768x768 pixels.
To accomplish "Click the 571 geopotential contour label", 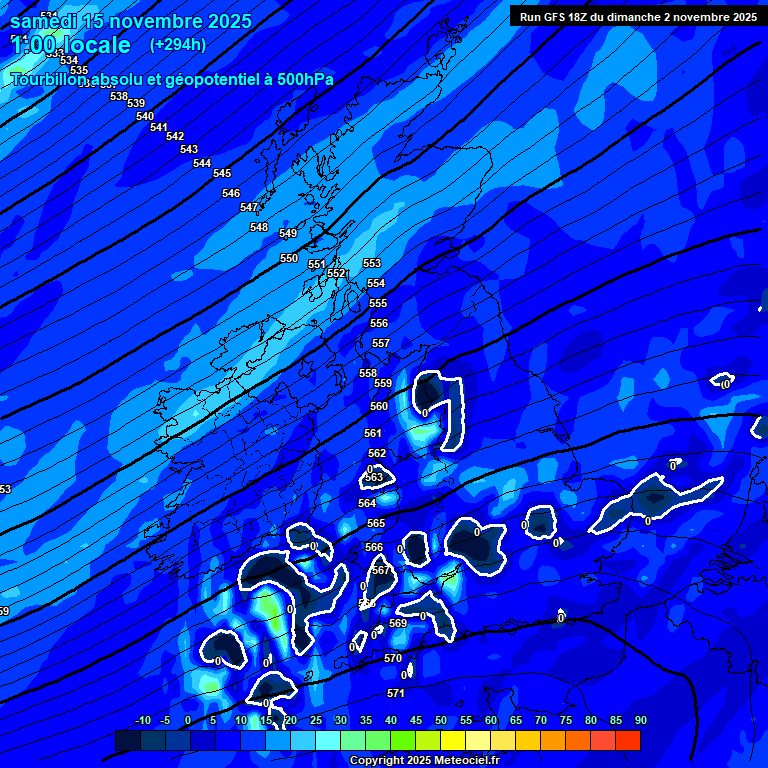I will [395, 693].
